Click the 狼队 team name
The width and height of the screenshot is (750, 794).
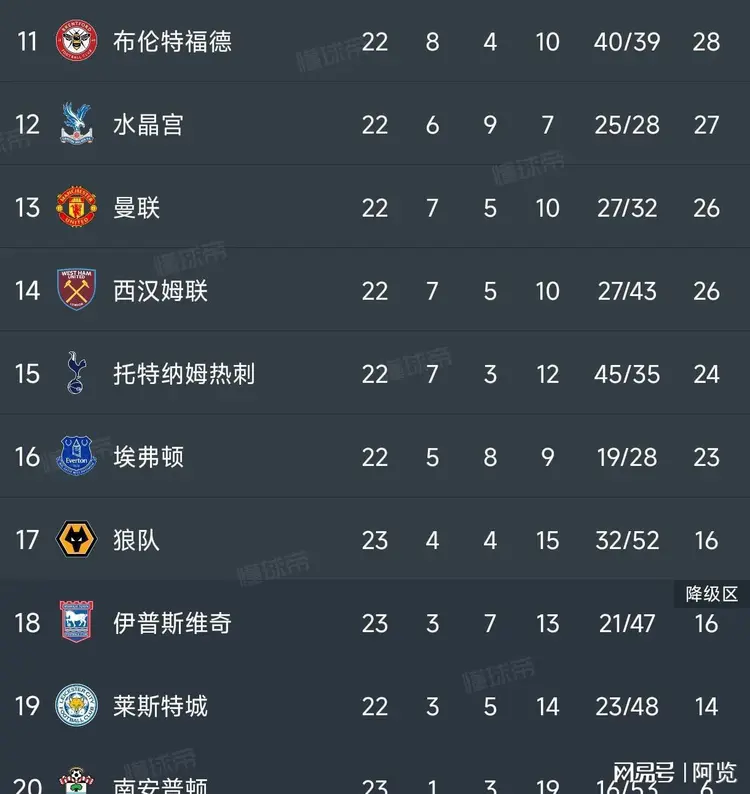click(x=137, y=540)
